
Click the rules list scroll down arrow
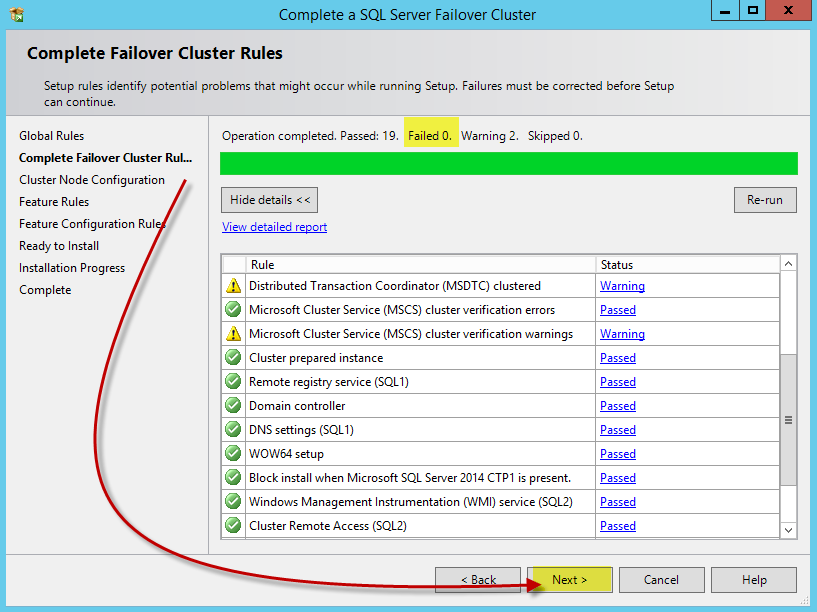pos(788,530)
